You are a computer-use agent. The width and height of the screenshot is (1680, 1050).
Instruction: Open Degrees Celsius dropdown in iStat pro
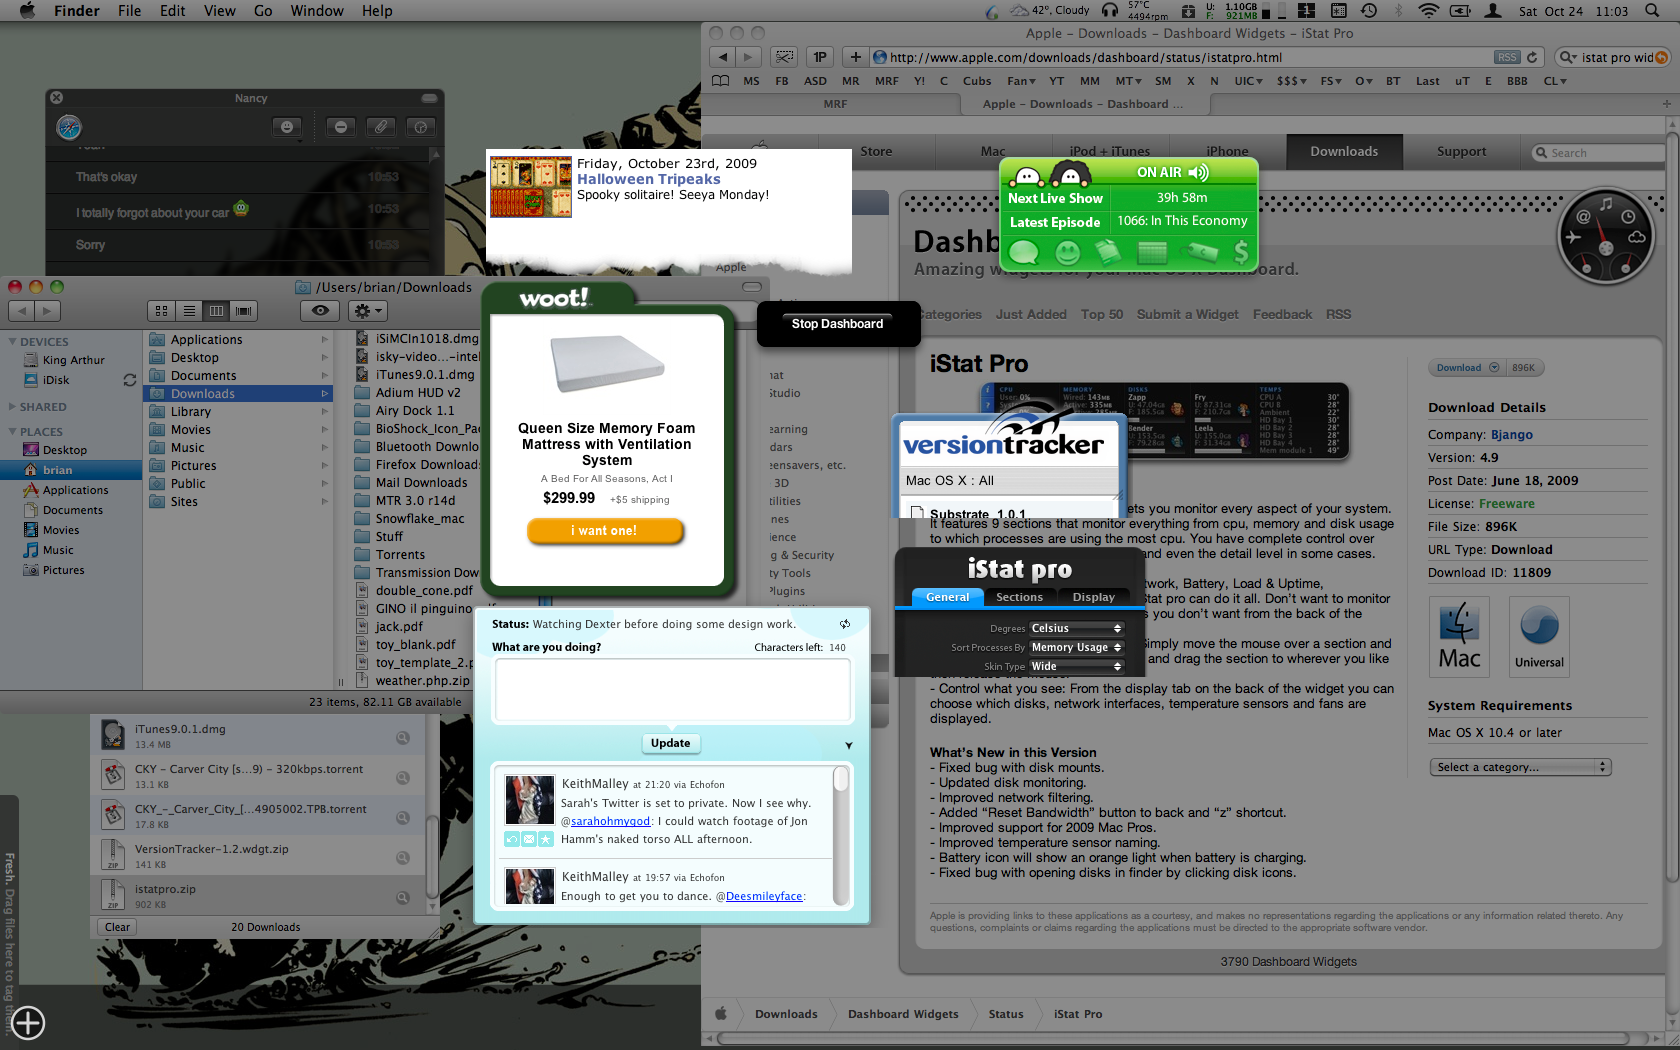(1076, 628)
